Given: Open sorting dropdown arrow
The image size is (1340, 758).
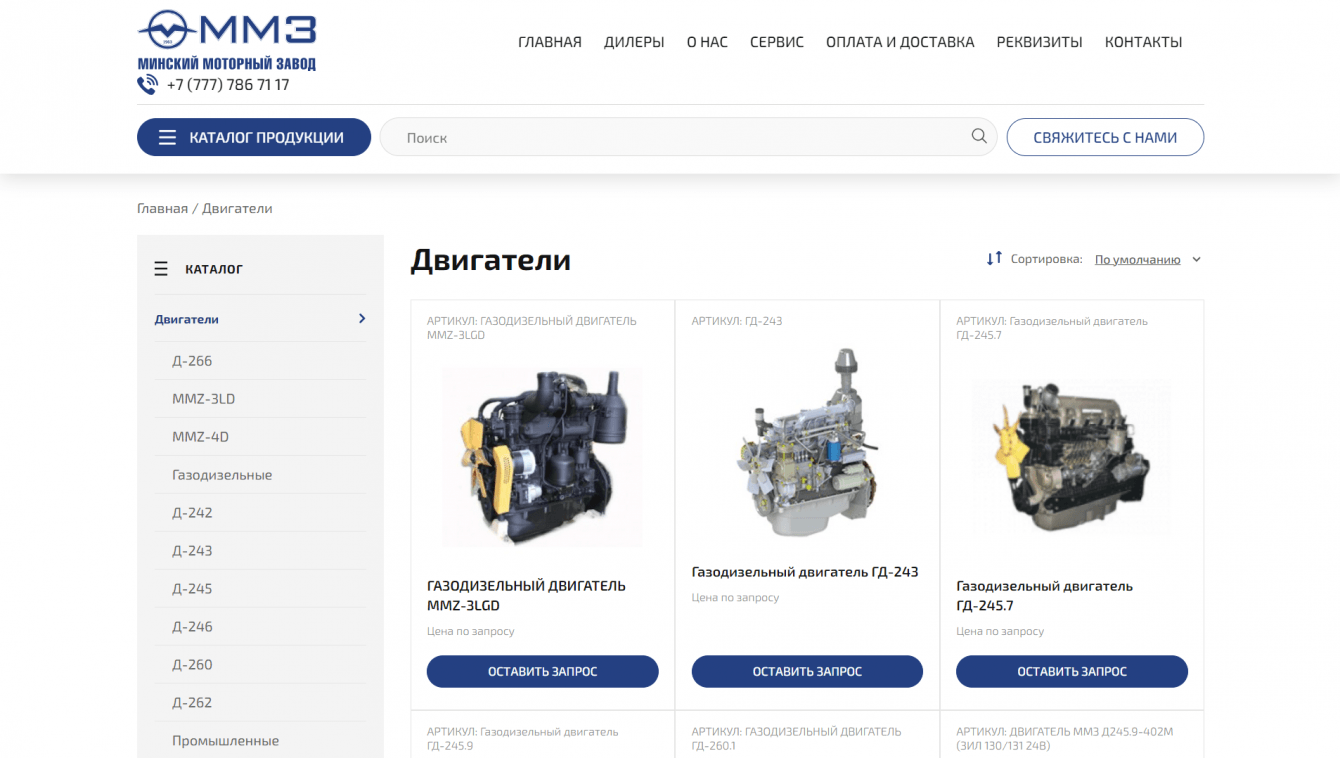Looking at the screenshot, I should click(1197, 260).
